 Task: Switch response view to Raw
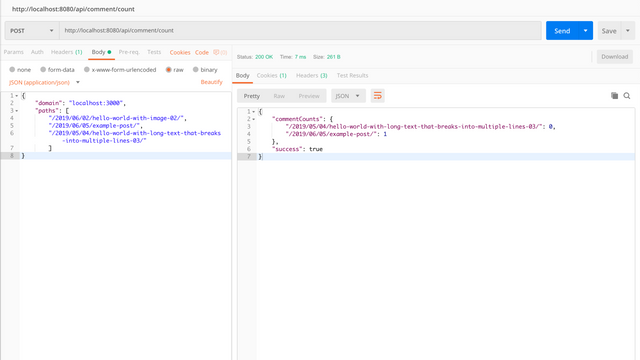[x=279, y=96]
